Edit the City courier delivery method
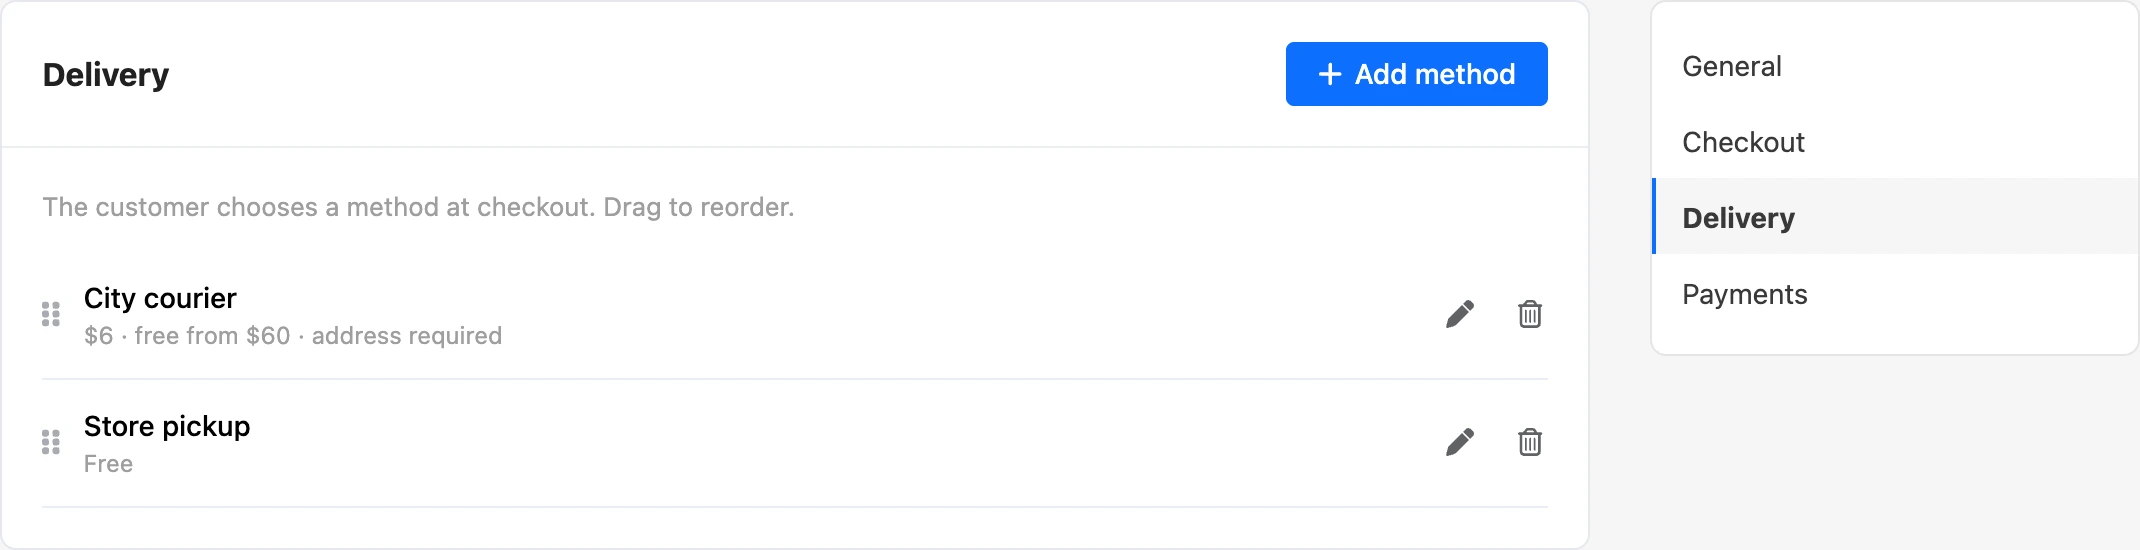 coord(1460,314)
